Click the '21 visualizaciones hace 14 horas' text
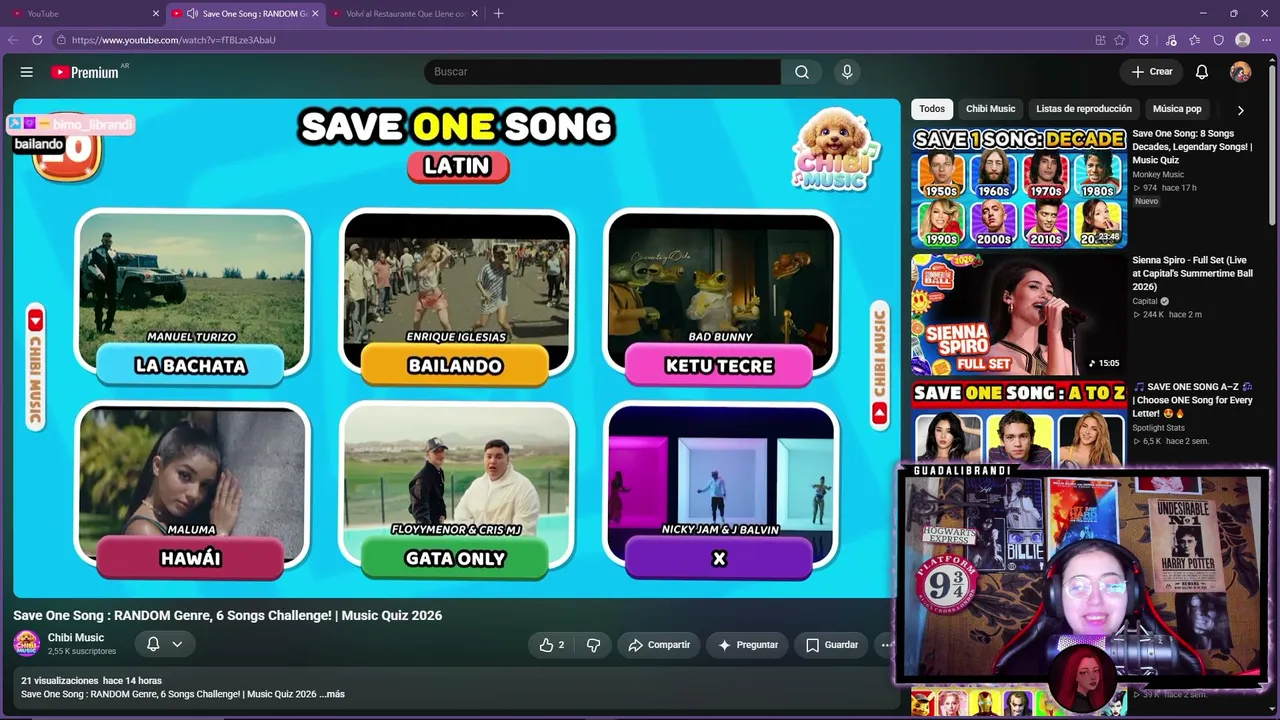The height and width of the screenshot is (720, 1280). [x=91, y=681]
